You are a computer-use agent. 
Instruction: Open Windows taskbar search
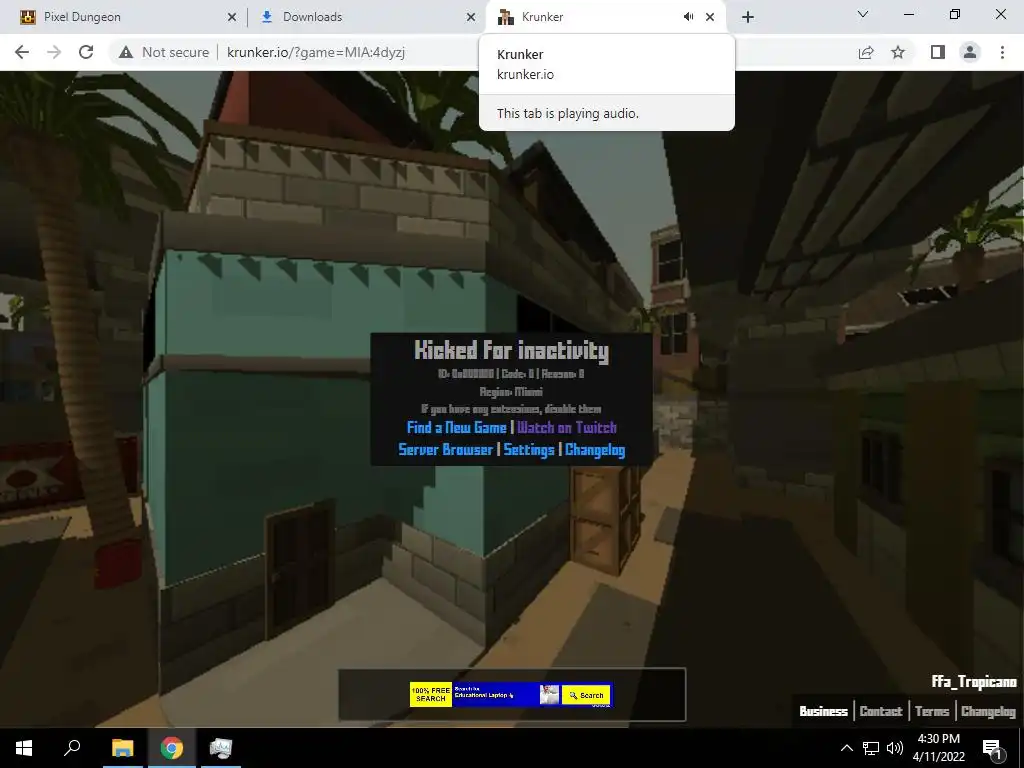[72, 748]
